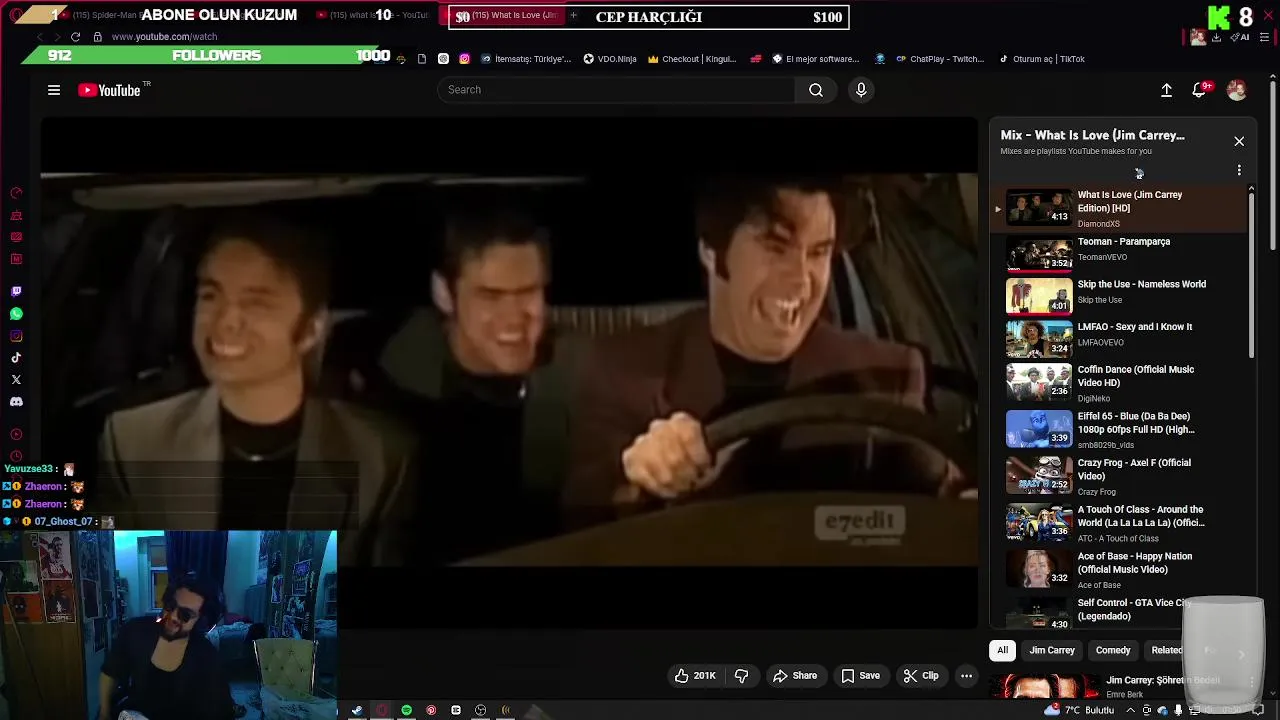The width and height of the screenshot is (1280, 720).
Task: Share the video
Action: click(x=795, y=676)
